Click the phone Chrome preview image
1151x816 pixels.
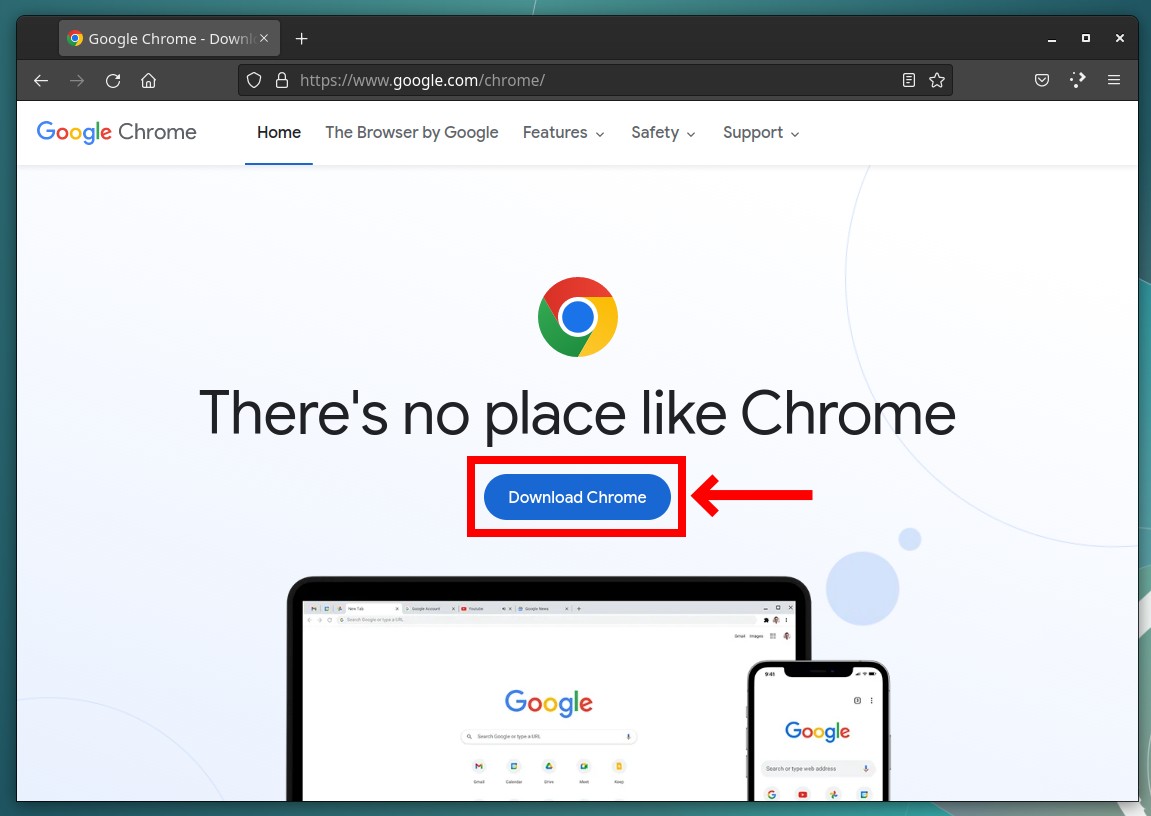(x=818, y=731)
